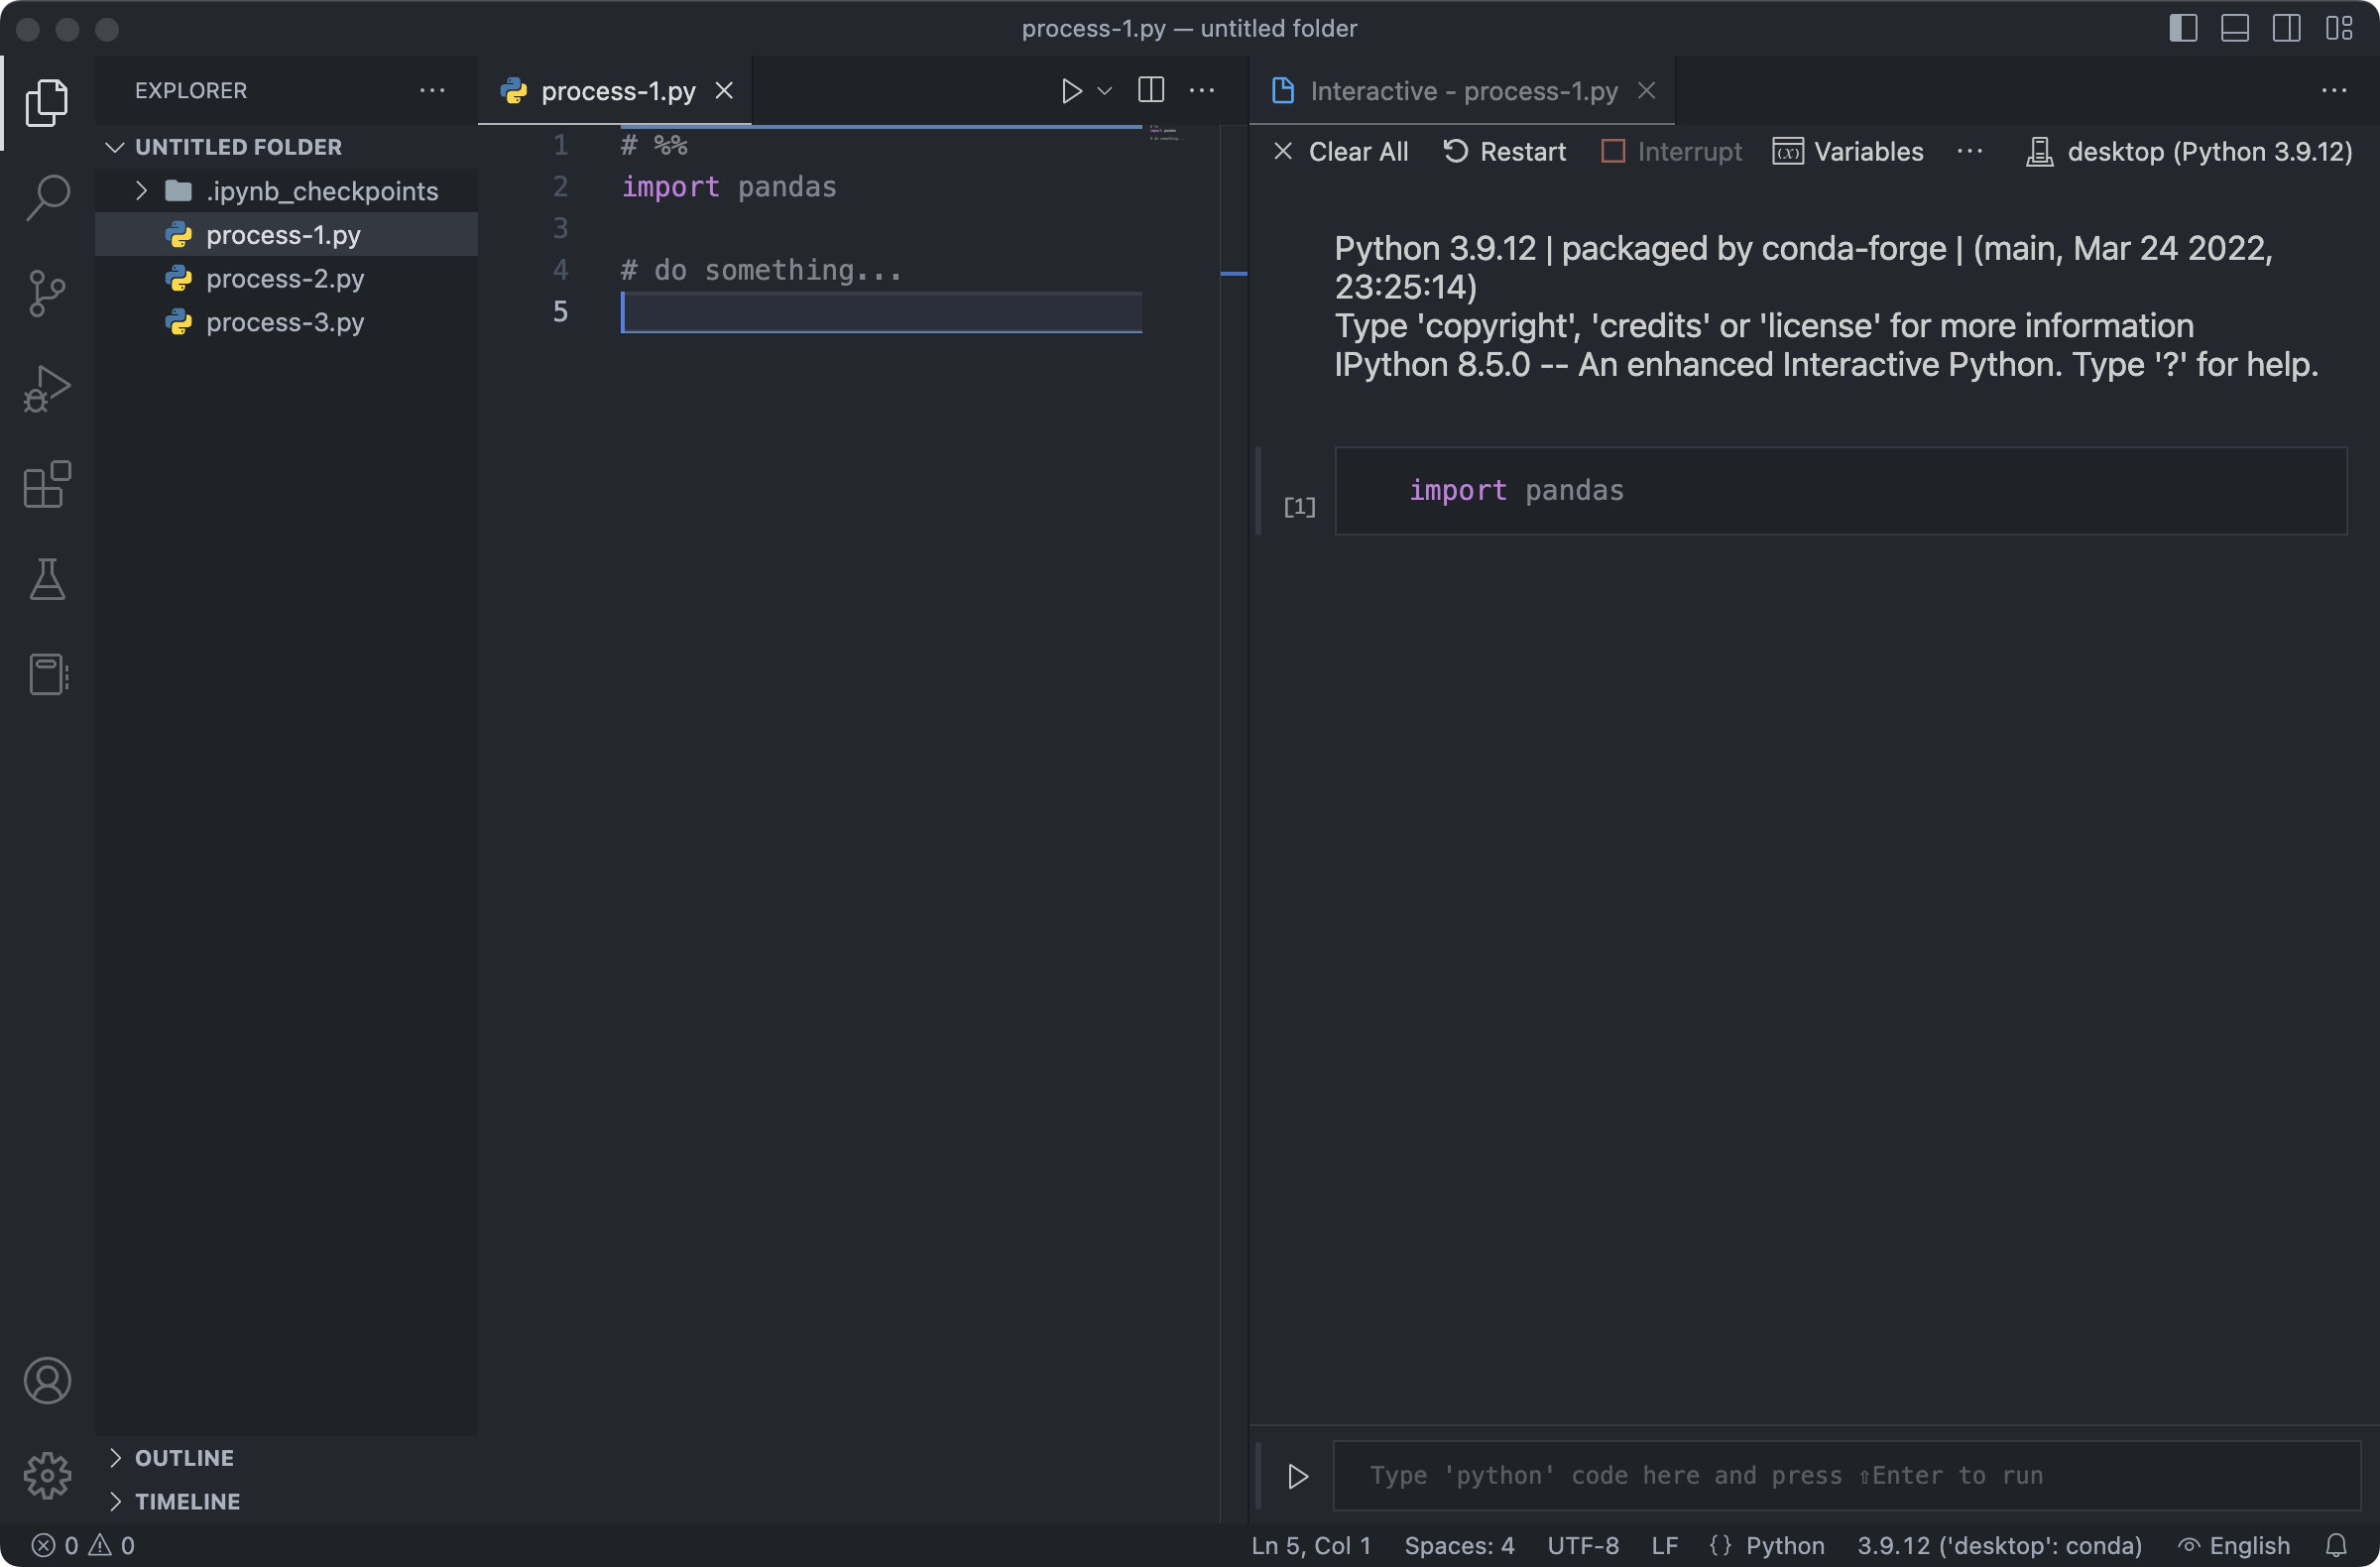Open the run file dropdown arrow
The width and height of the screenshot is (2380, 1567).
pyautogui.click(x=1104, y=91)
